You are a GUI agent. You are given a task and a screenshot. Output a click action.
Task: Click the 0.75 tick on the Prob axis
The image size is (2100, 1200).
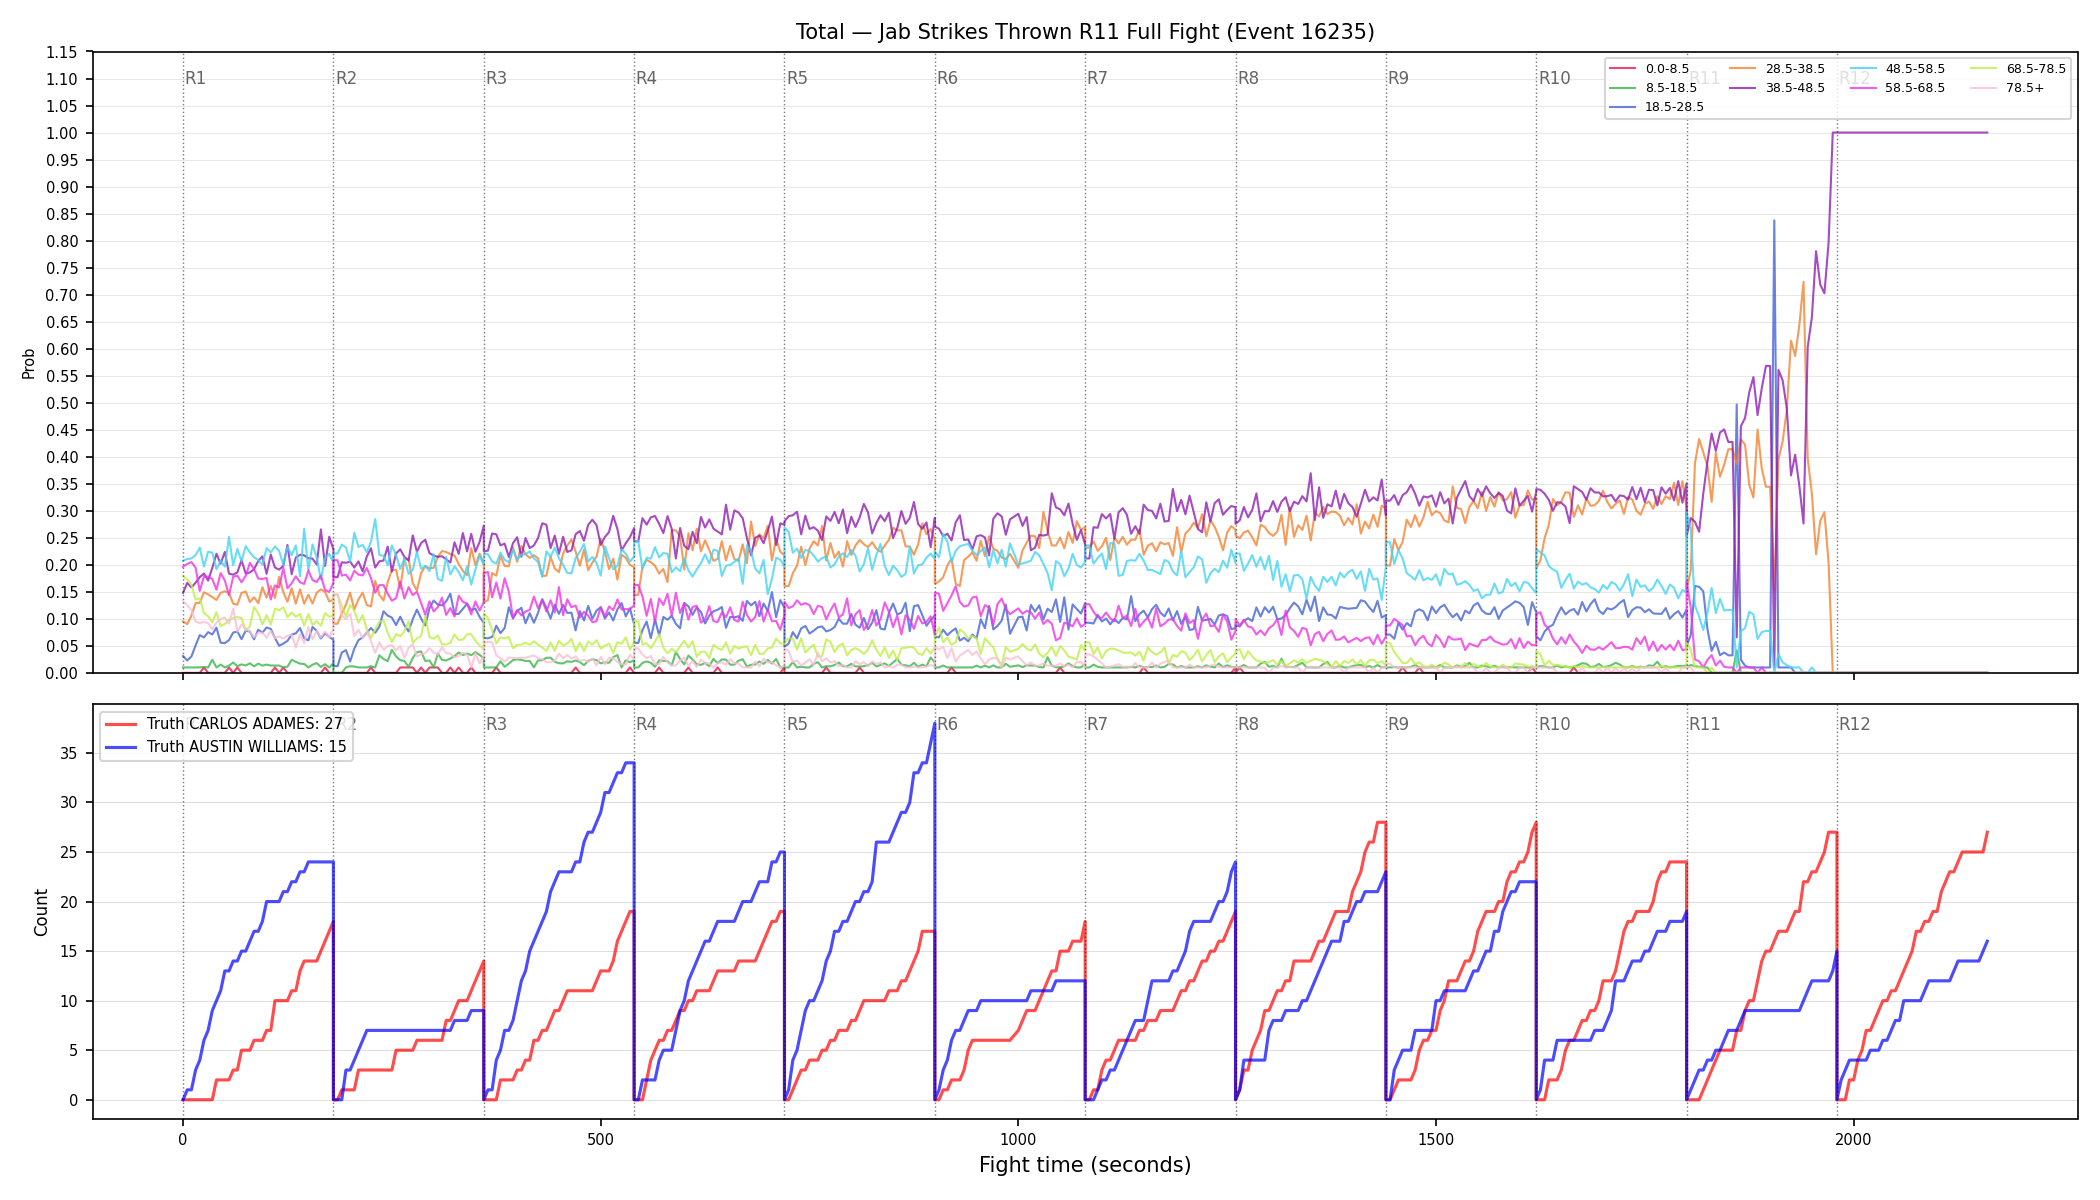tap(62, 268)
